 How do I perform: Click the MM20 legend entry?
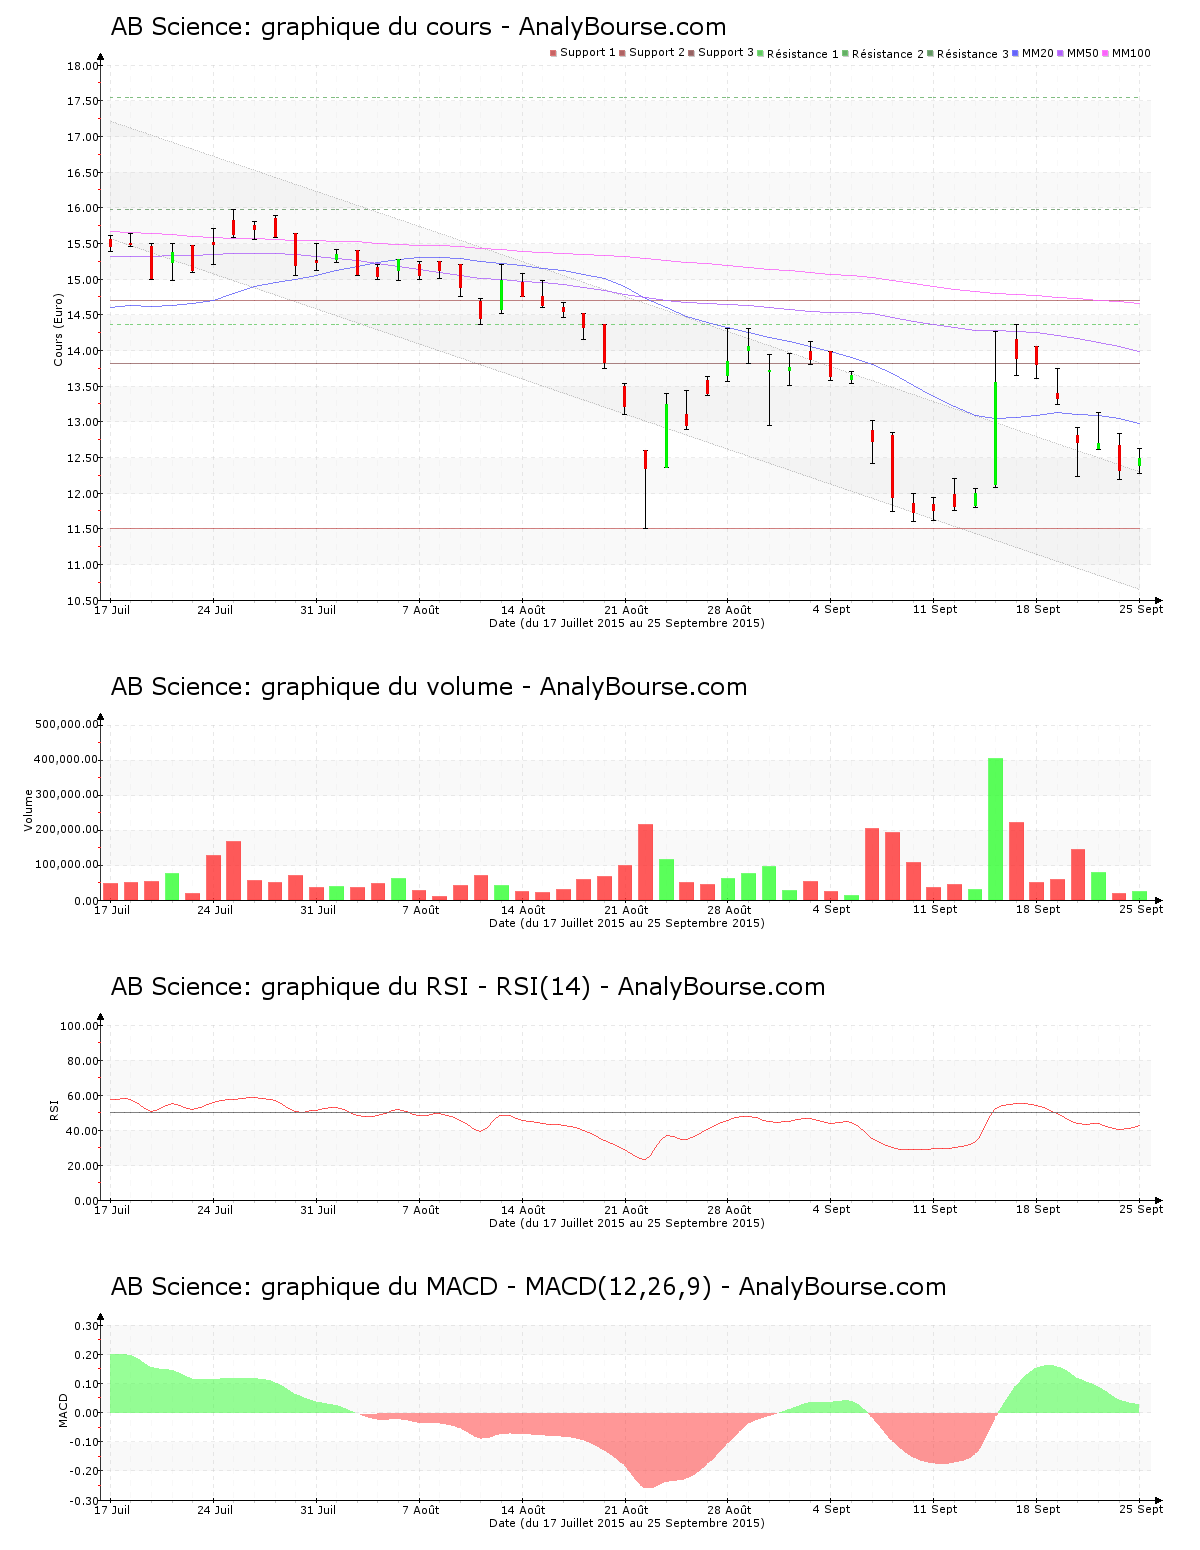(1034, 53)
